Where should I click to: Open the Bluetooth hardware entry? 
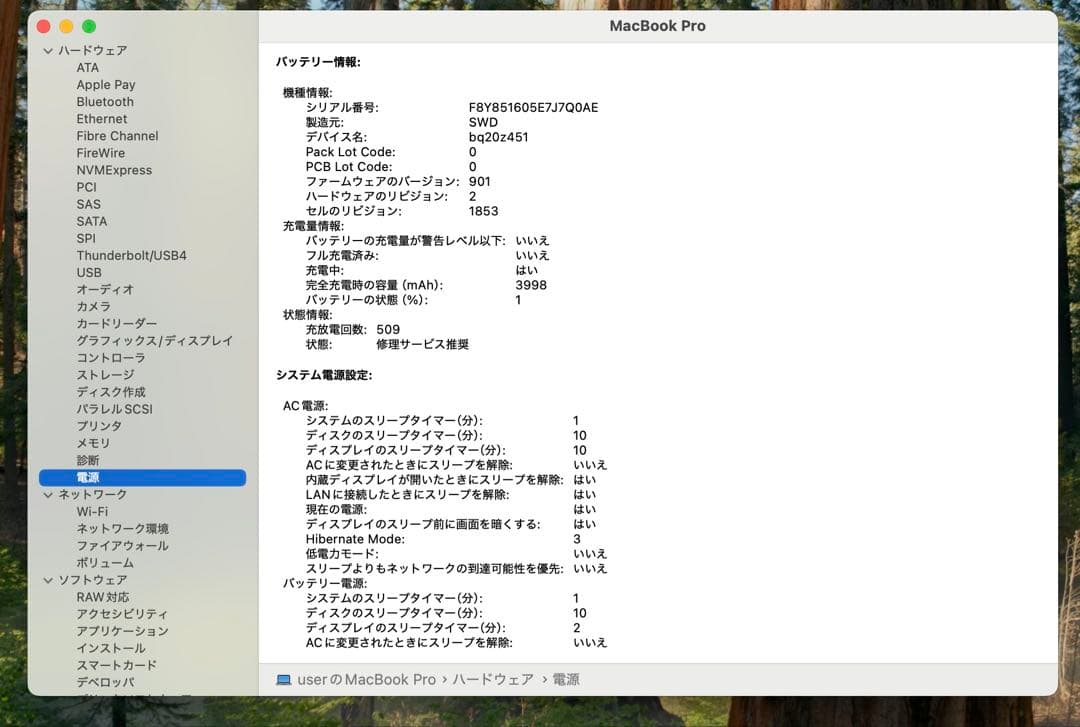click(105, 102)
